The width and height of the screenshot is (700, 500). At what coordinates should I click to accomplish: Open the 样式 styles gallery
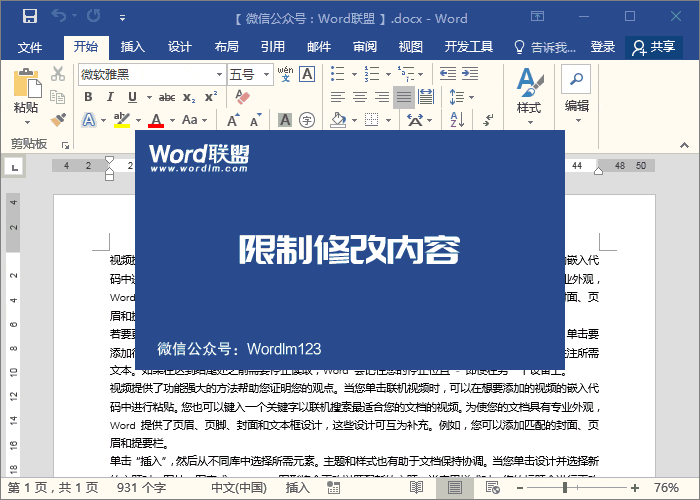(x=529, y=96)
